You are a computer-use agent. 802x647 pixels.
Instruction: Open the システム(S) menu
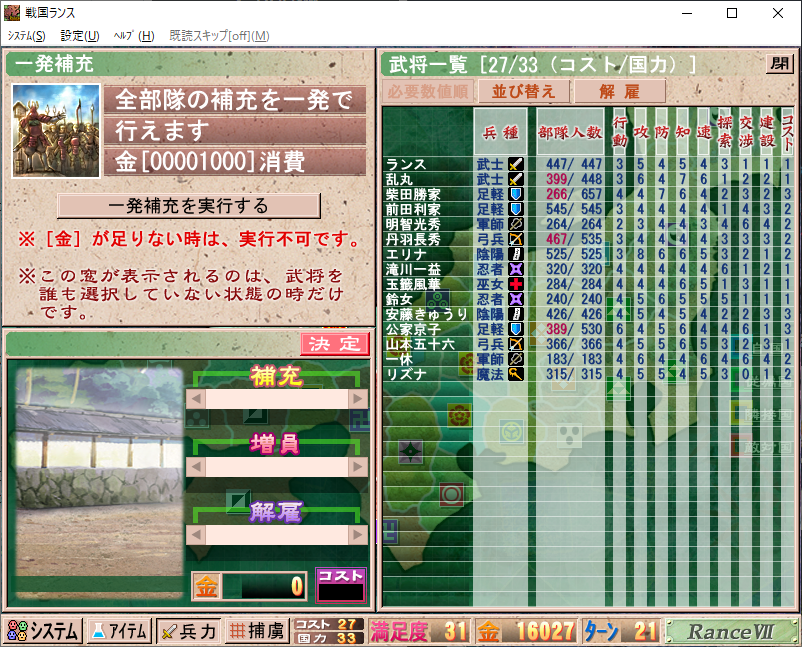pos(26,35)
